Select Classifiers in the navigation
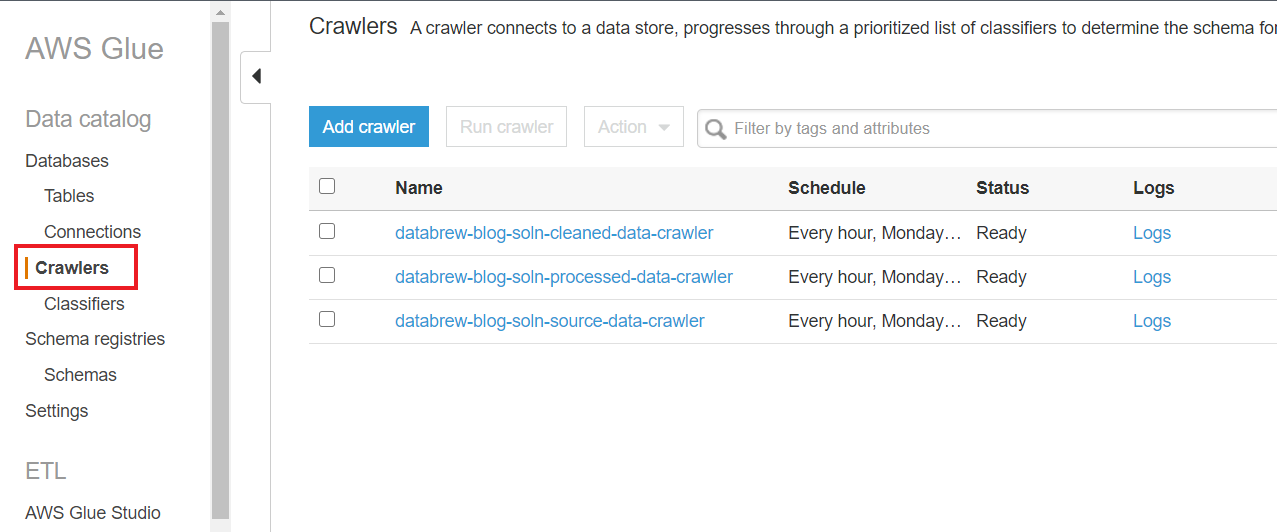Viewport: 1277px width, 532px height. pyautogui.click(x=84, y=304)
